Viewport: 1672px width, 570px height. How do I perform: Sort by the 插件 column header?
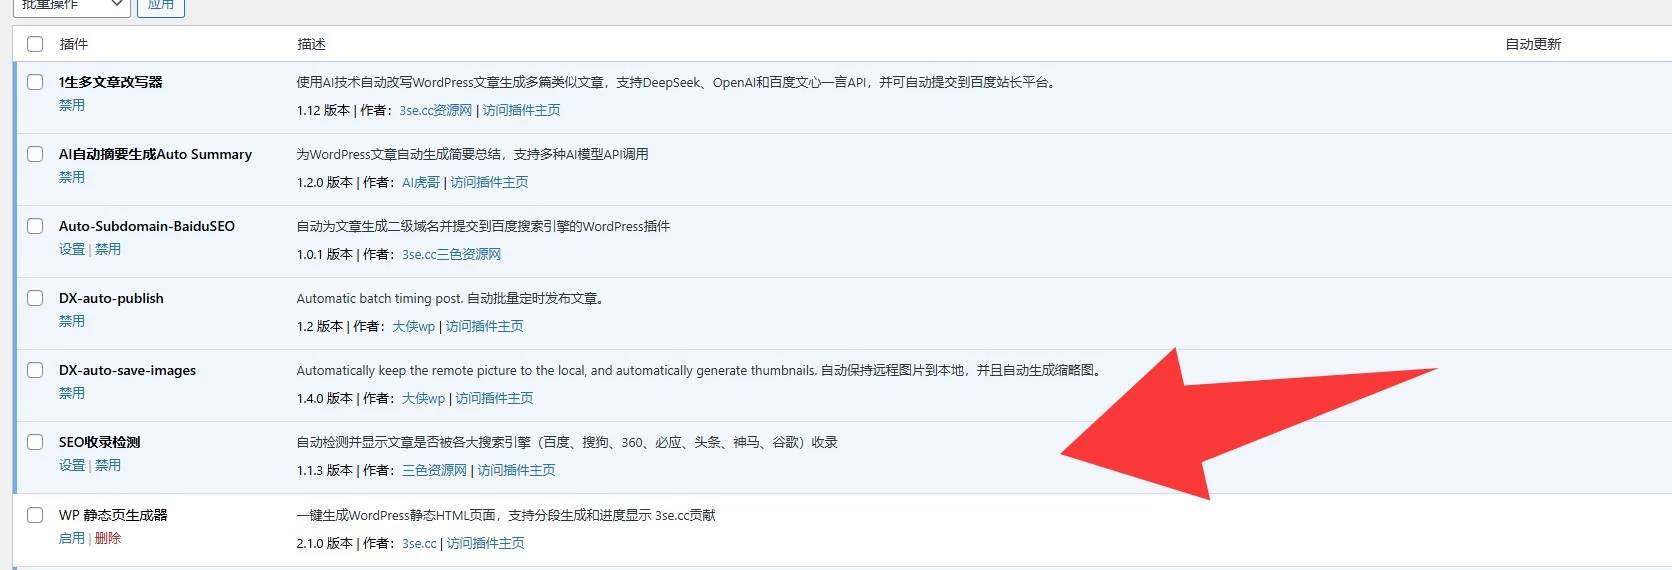tap(74, 44)
